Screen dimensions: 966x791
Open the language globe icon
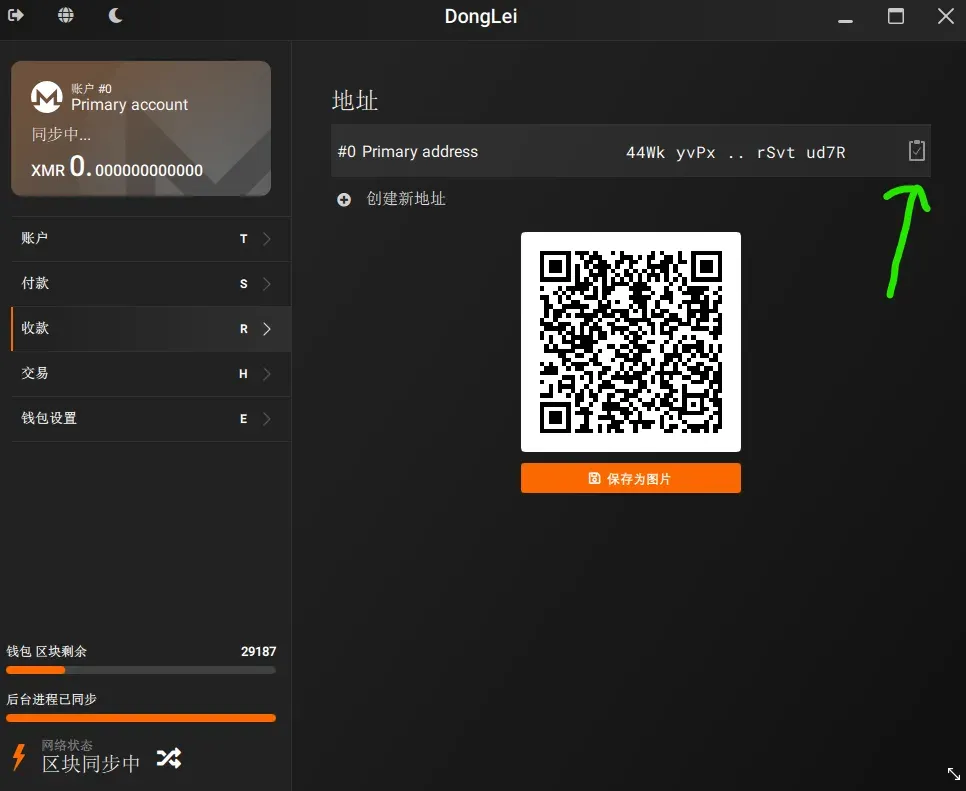66,15
